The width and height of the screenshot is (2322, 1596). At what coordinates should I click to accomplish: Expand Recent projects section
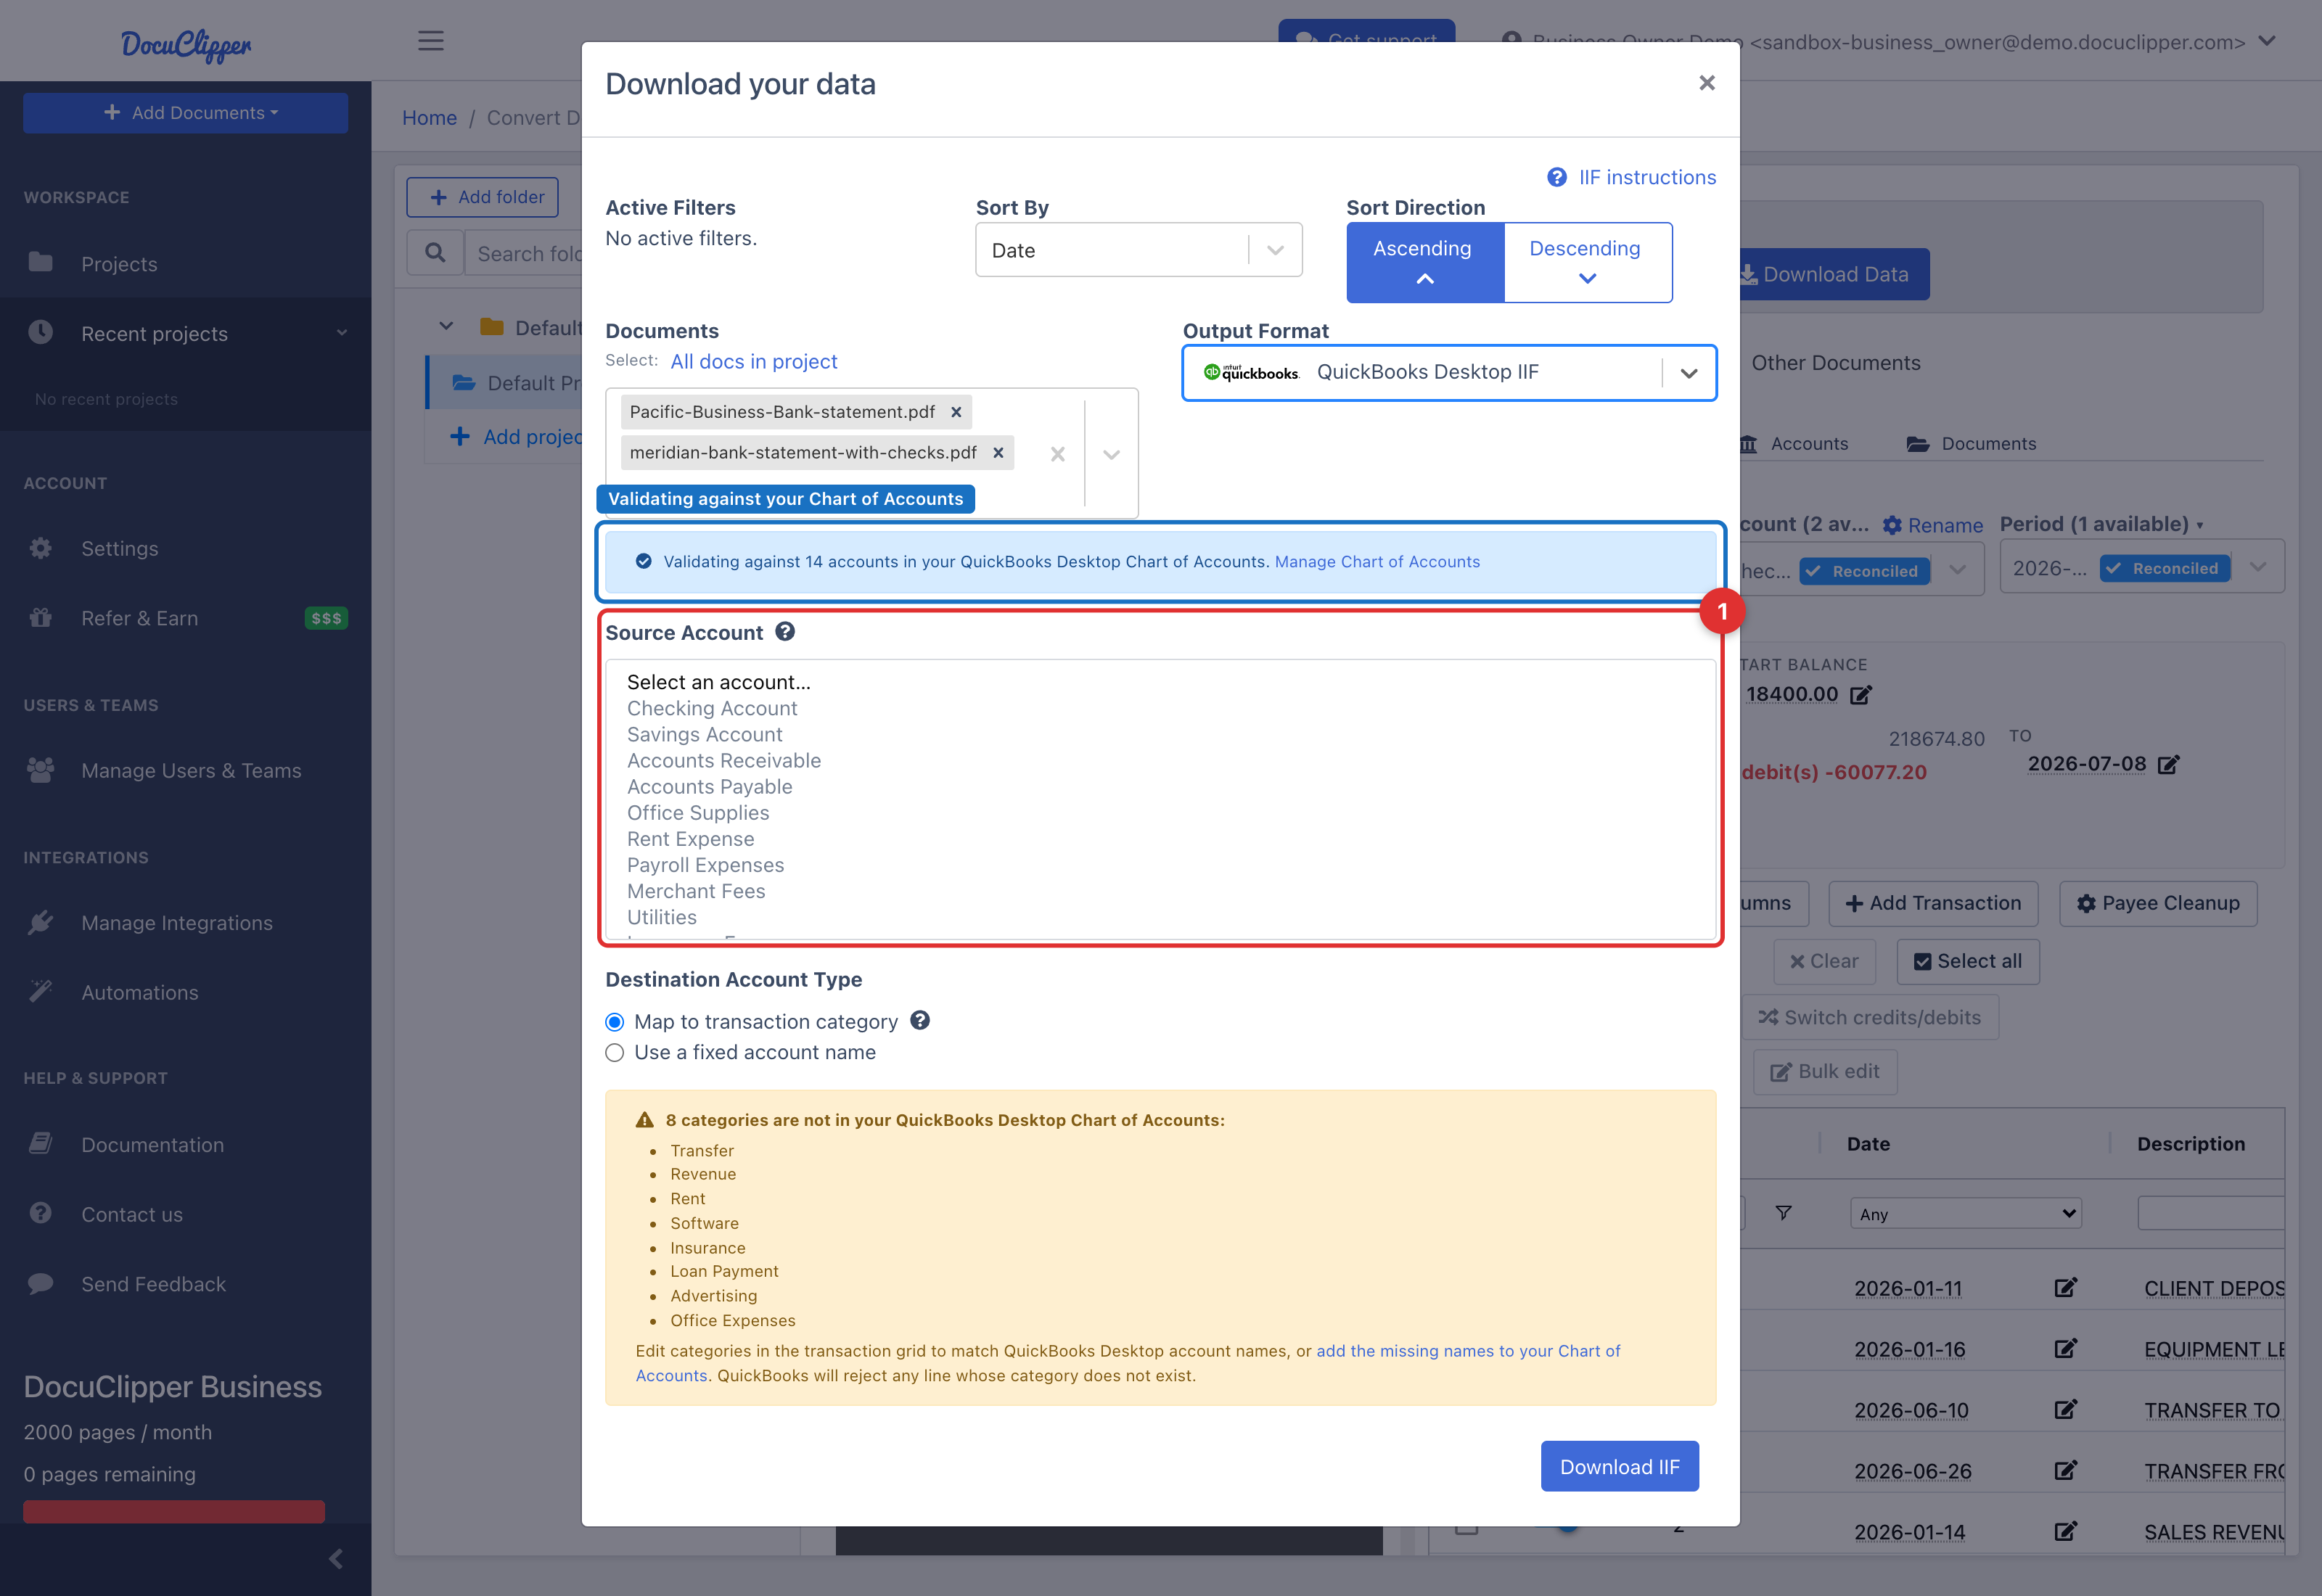pyautogui.click(x=186, y=333)
